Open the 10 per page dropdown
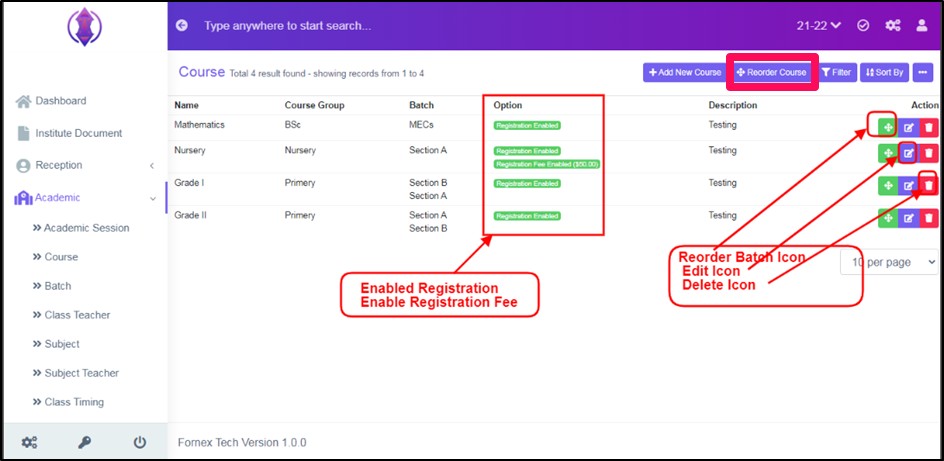Screen dimensions: 944x461 click(889, 262)
